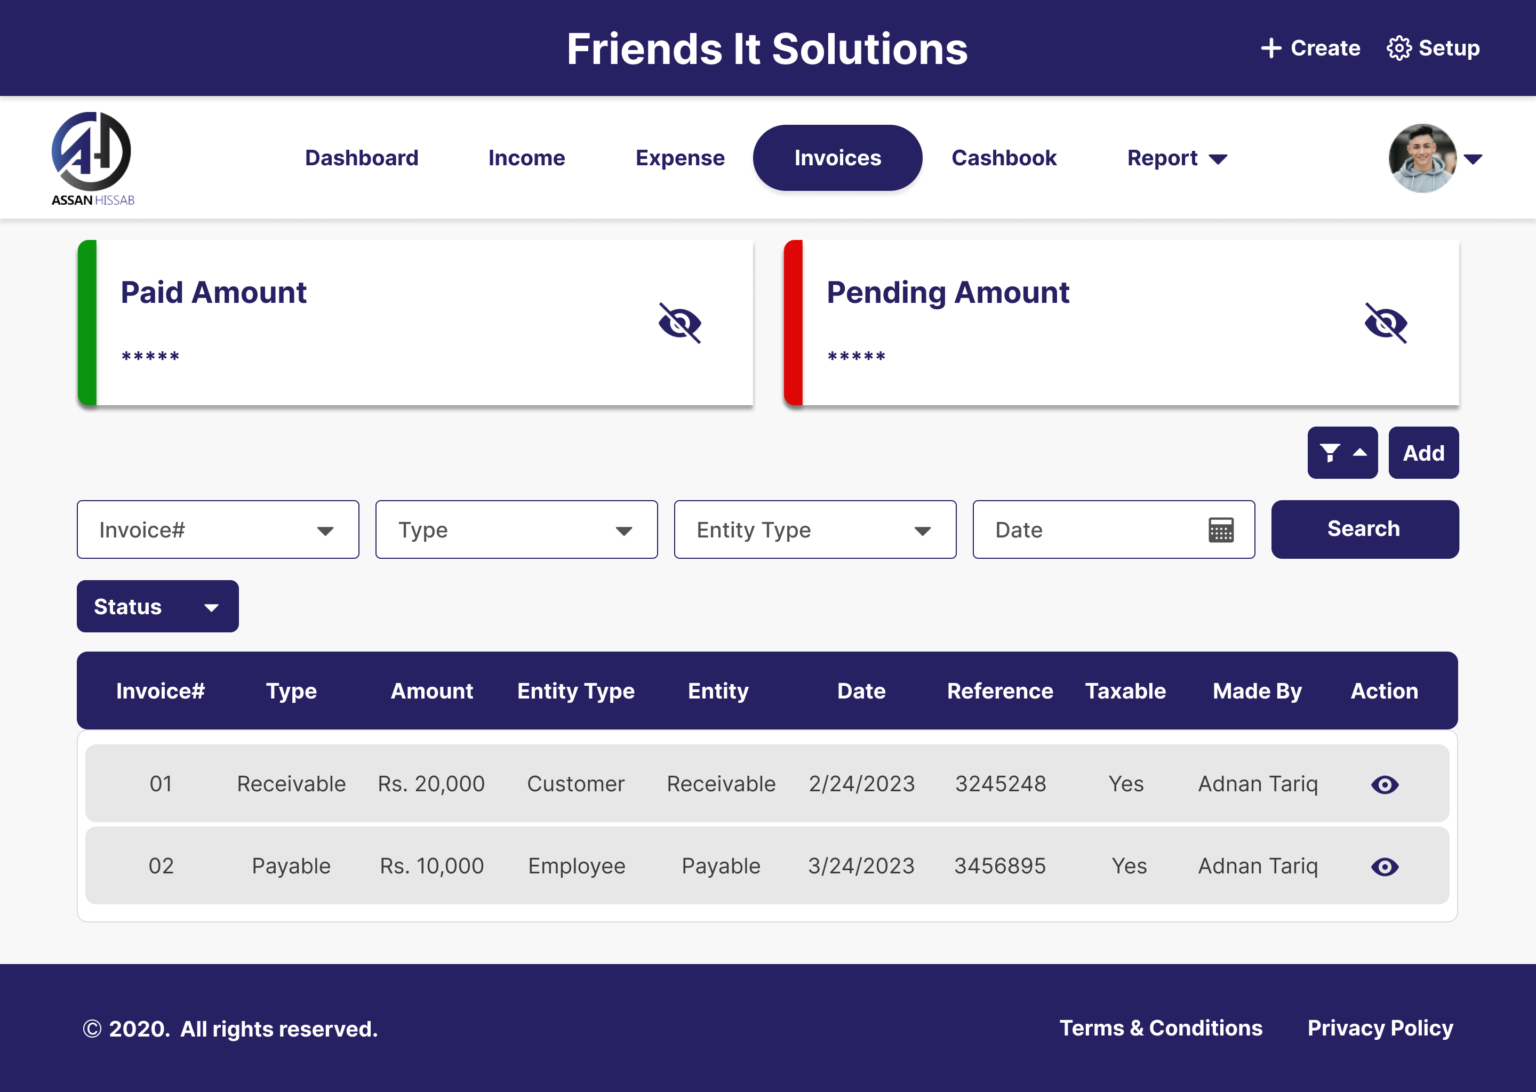This screenshot has height=1092, width=1536.
Task: Click the plus Create icon
Action: [x=1271, y=48]
